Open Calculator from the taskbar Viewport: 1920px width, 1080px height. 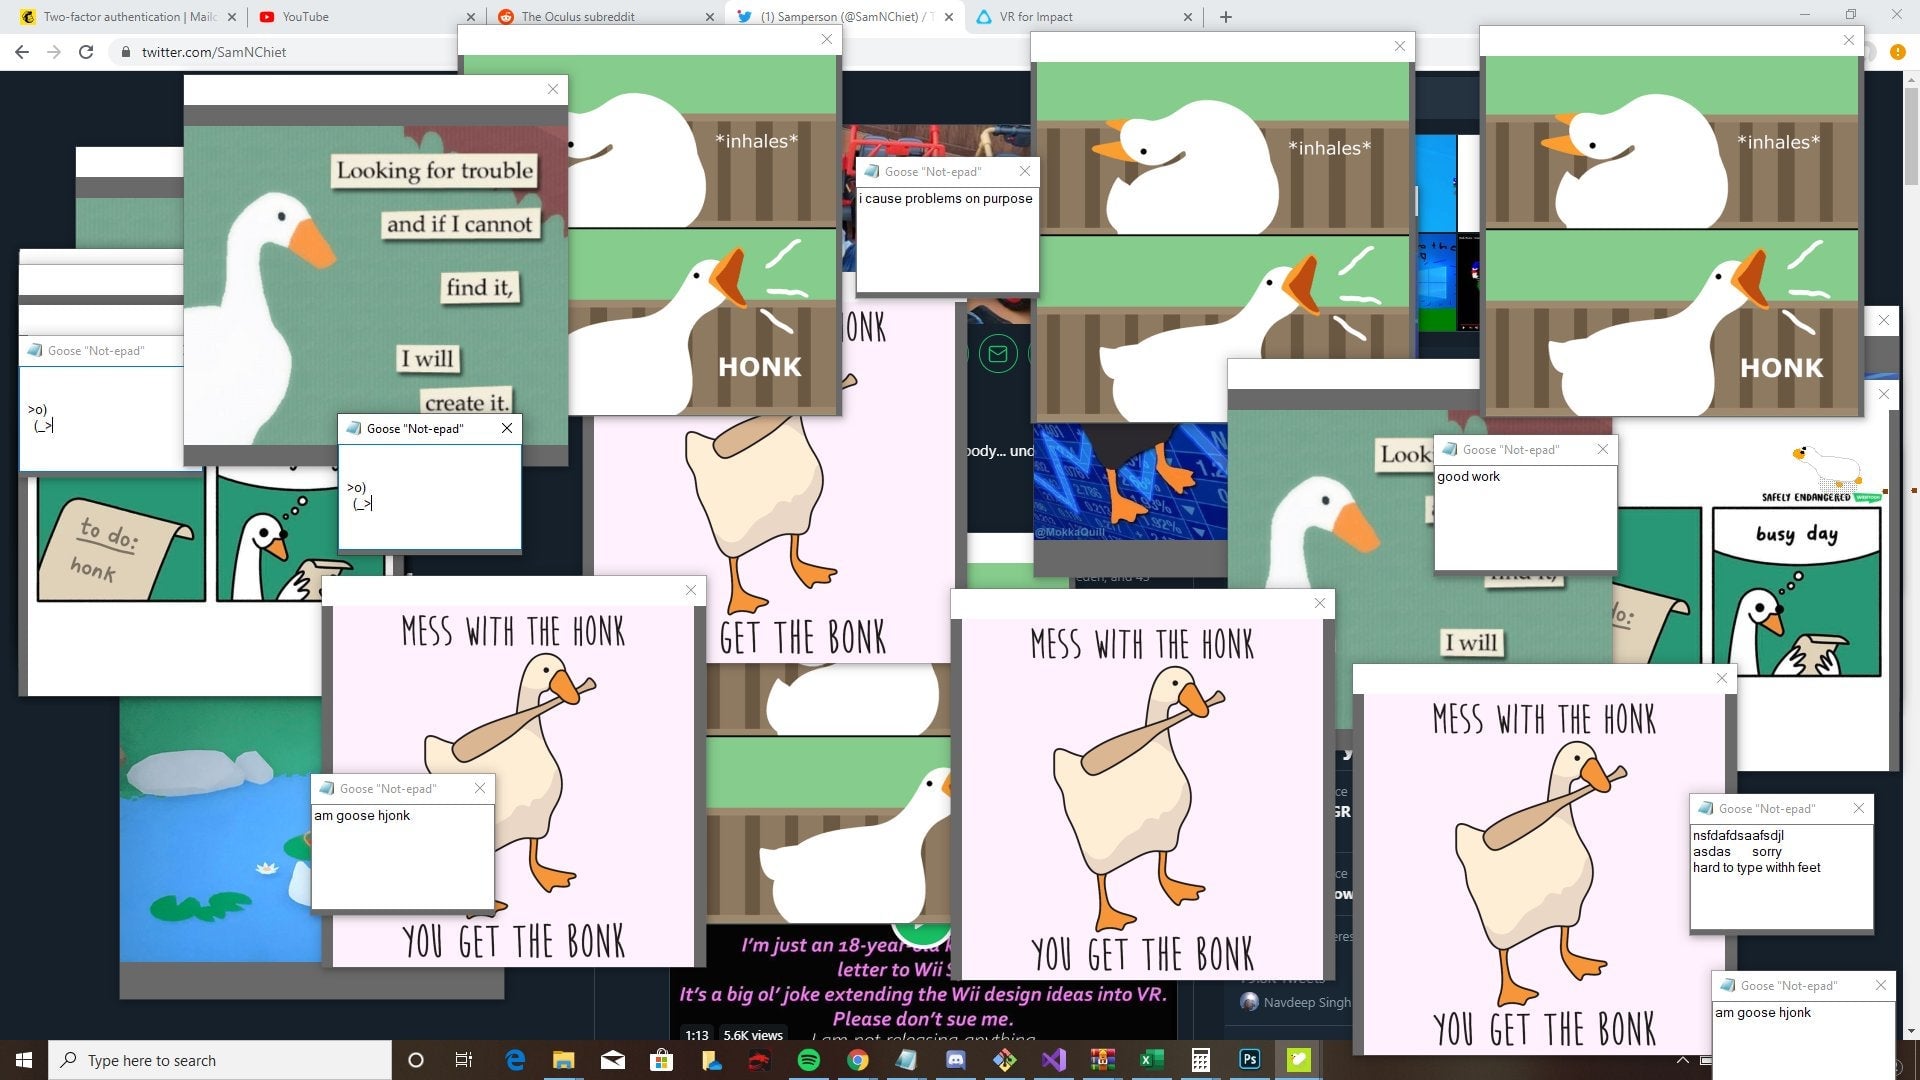[x=1199, y=1060]
